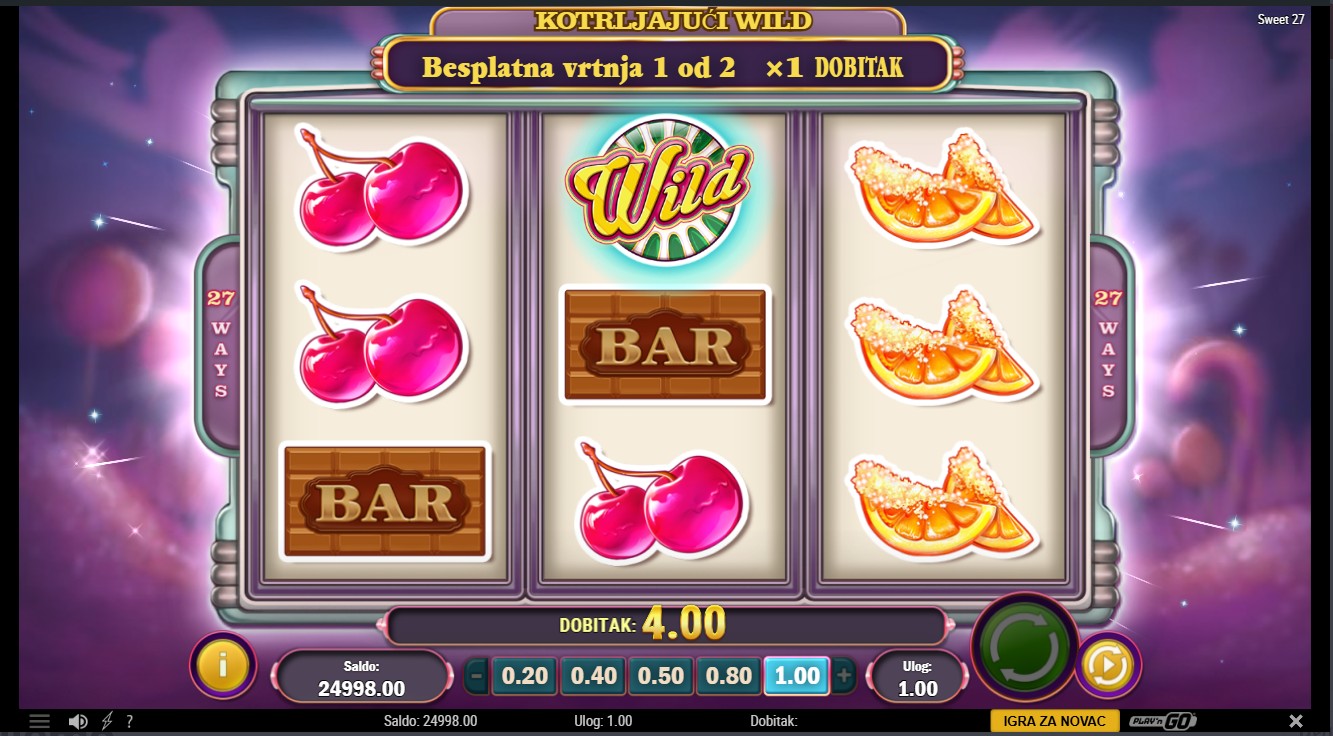Select the 0.40 bet value
The height and width of the screenshot is (736, 1333).
[593, 676]
